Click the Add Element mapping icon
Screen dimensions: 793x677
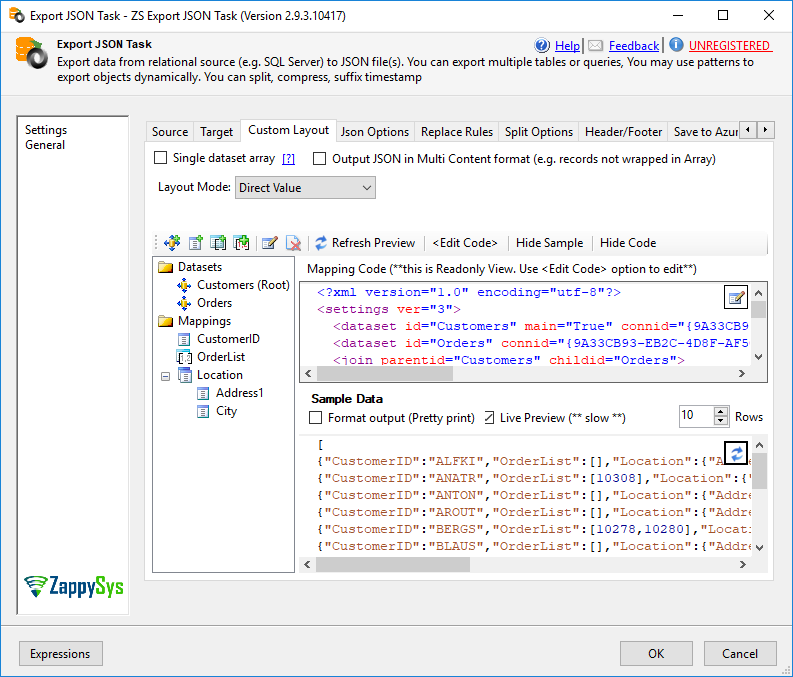point(195,243)
